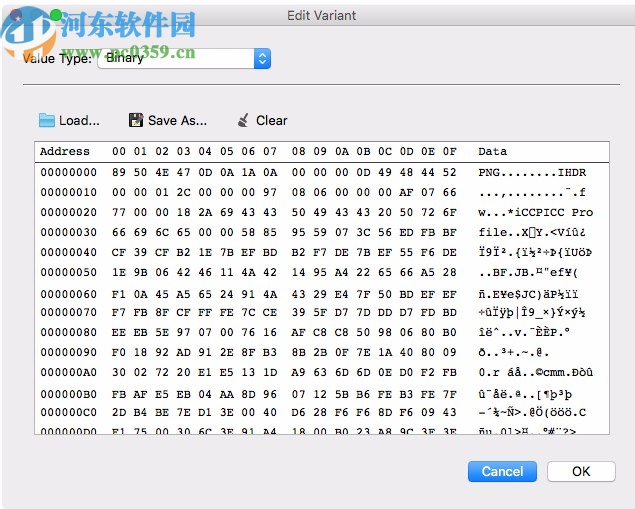The image size is (635, 509).
Task: Click the green maximize window button
Action: (56, 15)
